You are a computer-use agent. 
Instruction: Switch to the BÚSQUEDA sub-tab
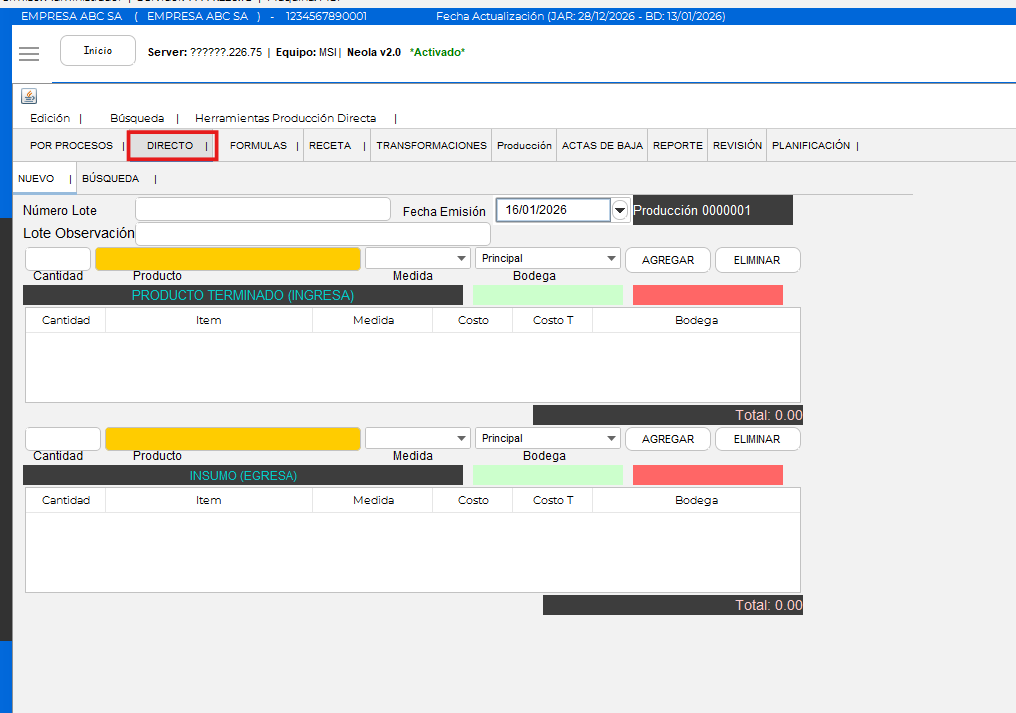[x=110, y=179]
